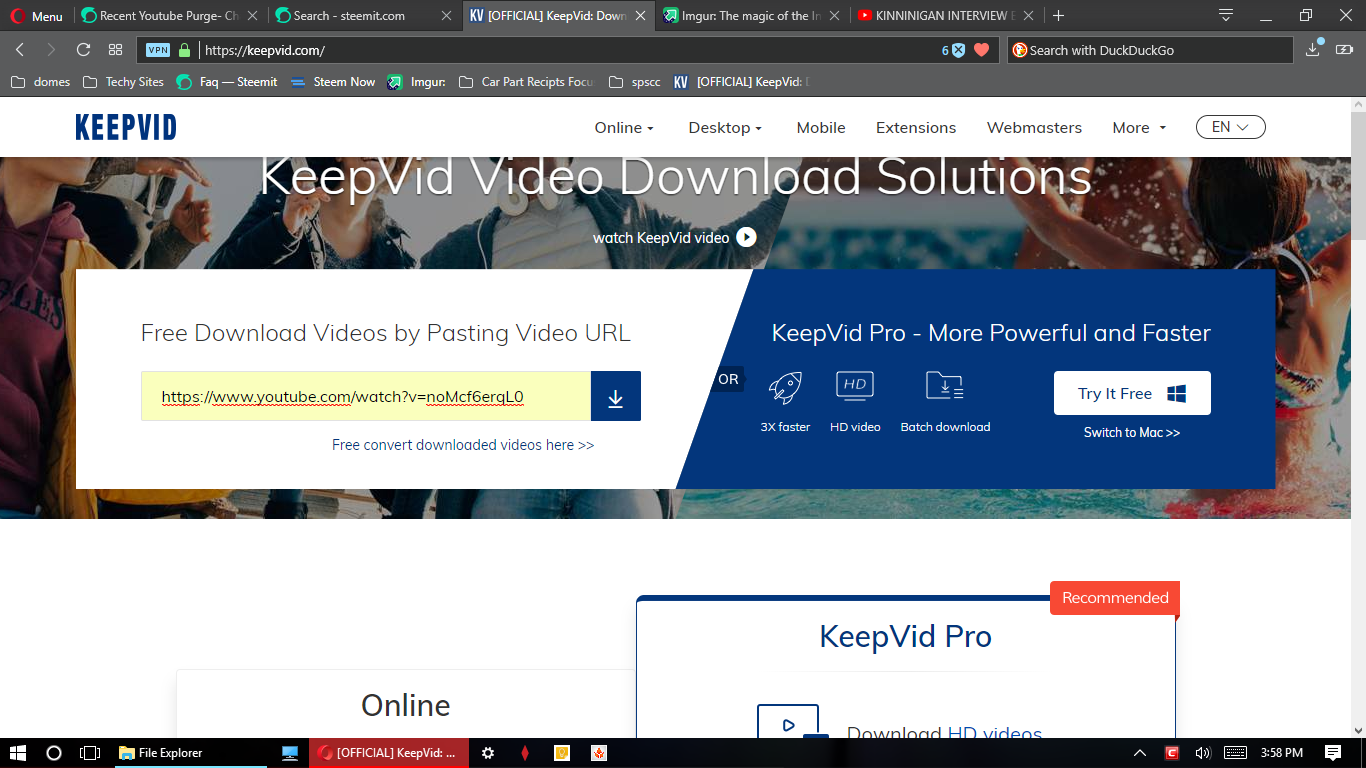Open a new browser tab
The height and width of the screenshot is (768, 1366).
[1059, 16]
